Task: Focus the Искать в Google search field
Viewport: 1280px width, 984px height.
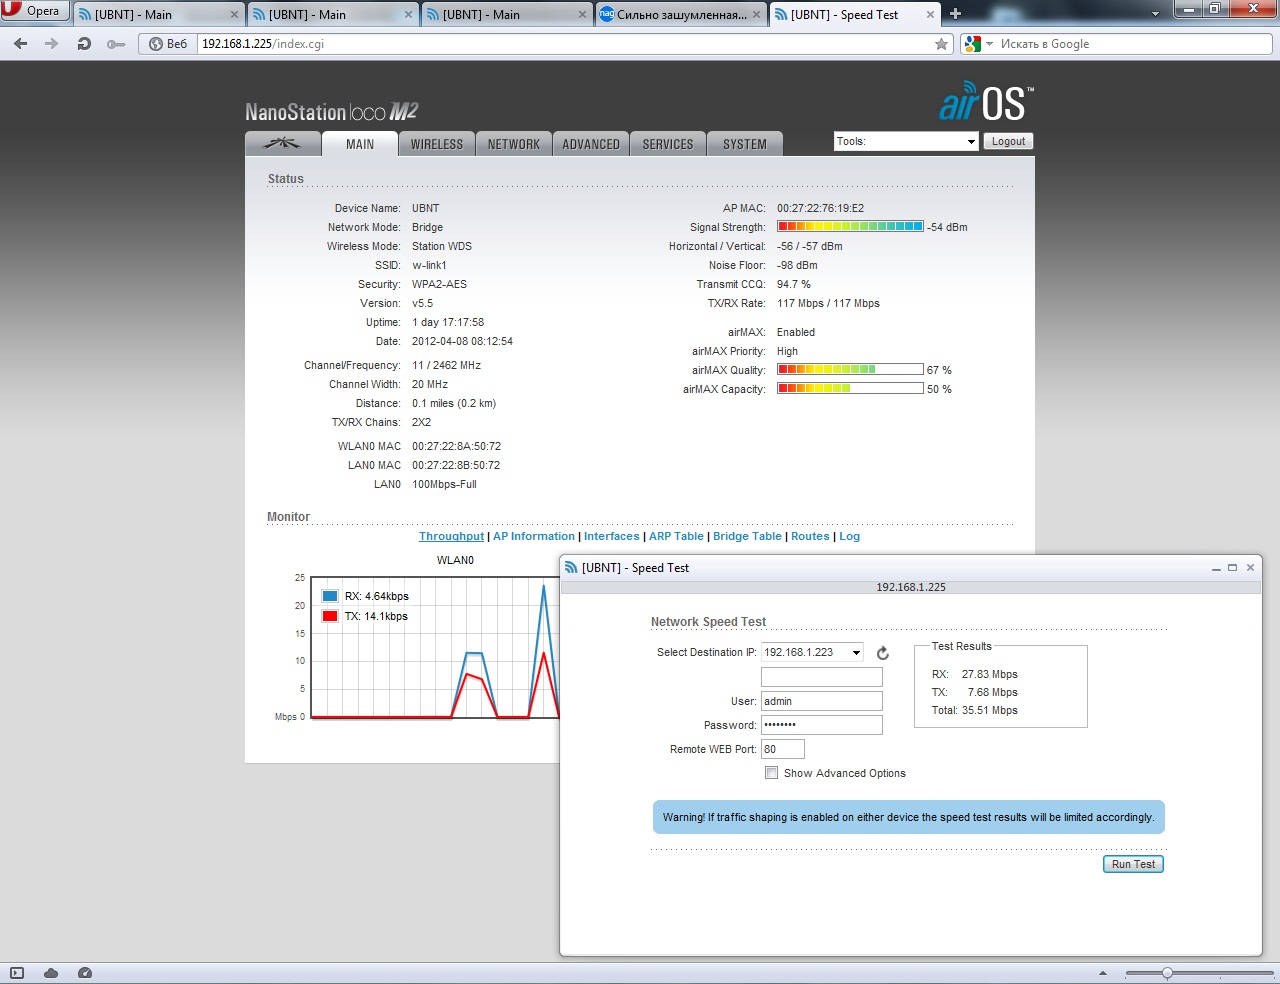Action: coord(1132,44)
